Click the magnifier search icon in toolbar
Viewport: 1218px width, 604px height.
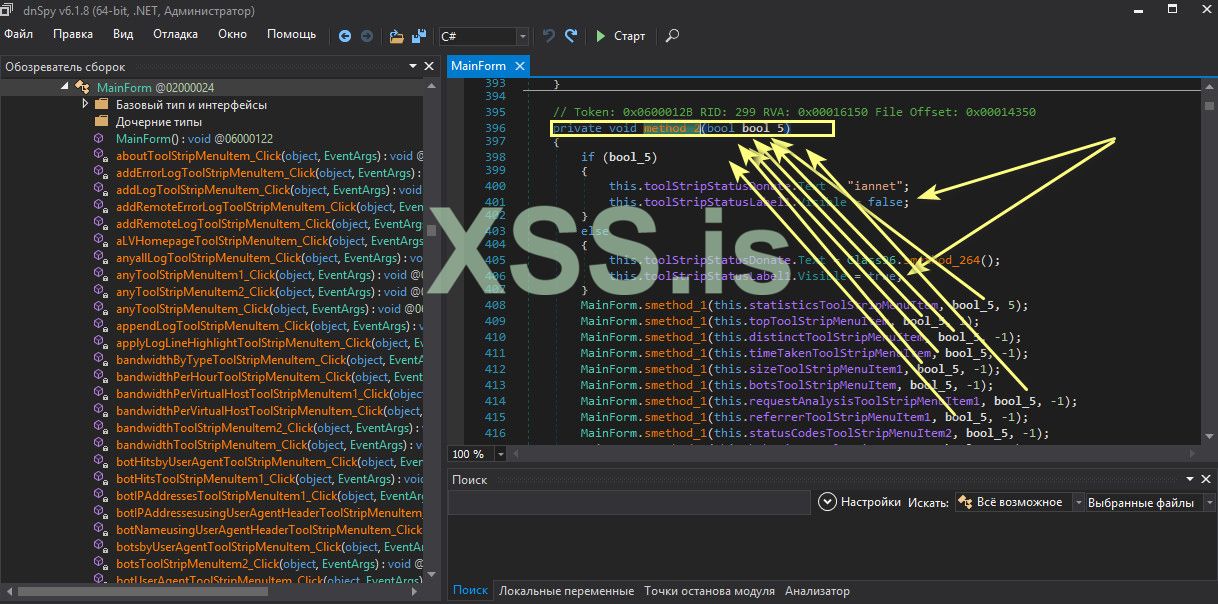point(672,36)
